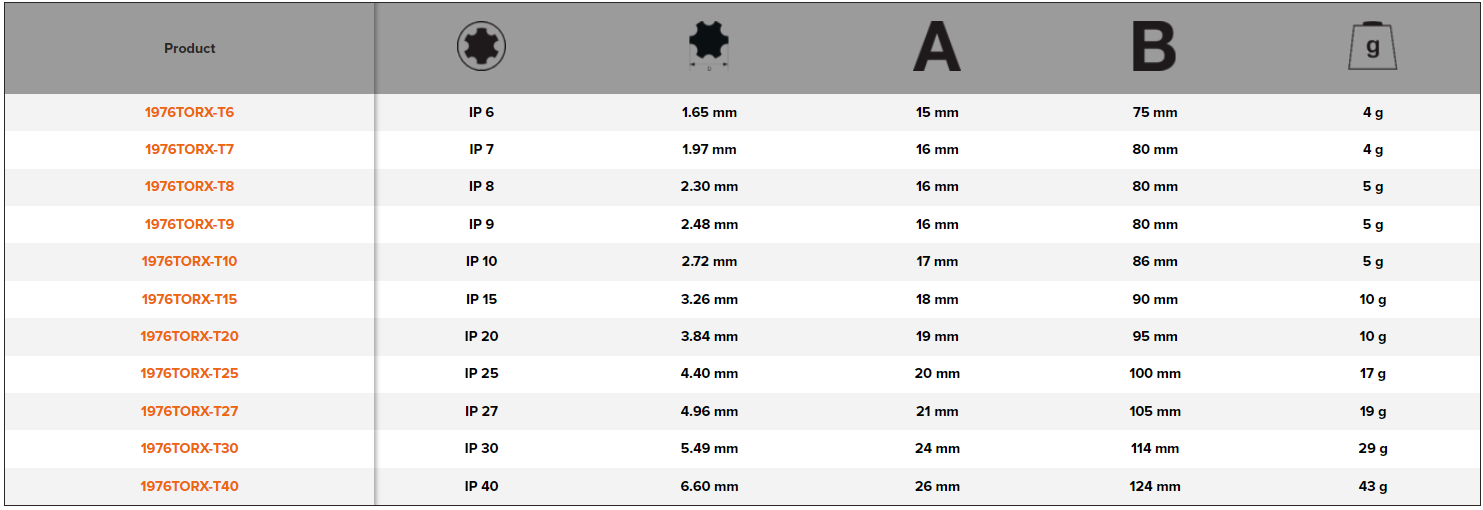Screen dimensions: 1483x510
Task: Open the 1976TORX-T27 product link
Action: [x=190, y=411]
